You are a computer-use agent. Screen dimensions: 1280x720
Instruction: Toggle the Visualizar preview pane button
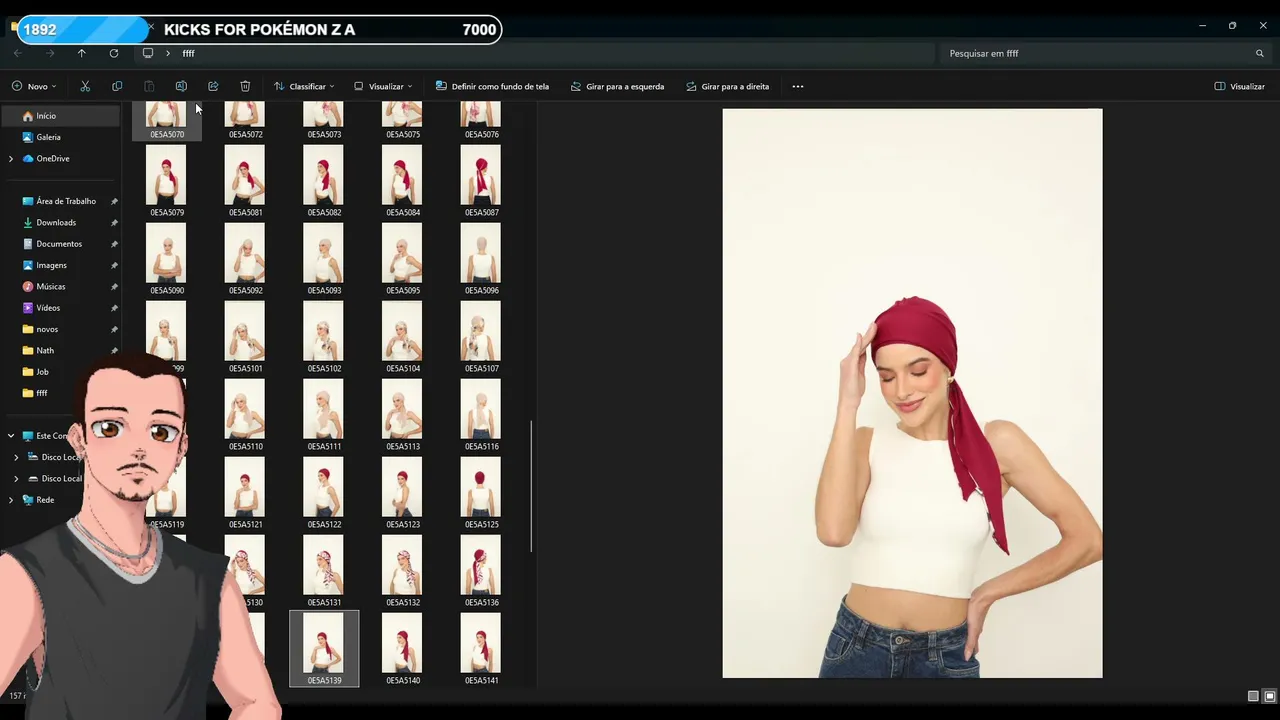(x=1240, y=86)
